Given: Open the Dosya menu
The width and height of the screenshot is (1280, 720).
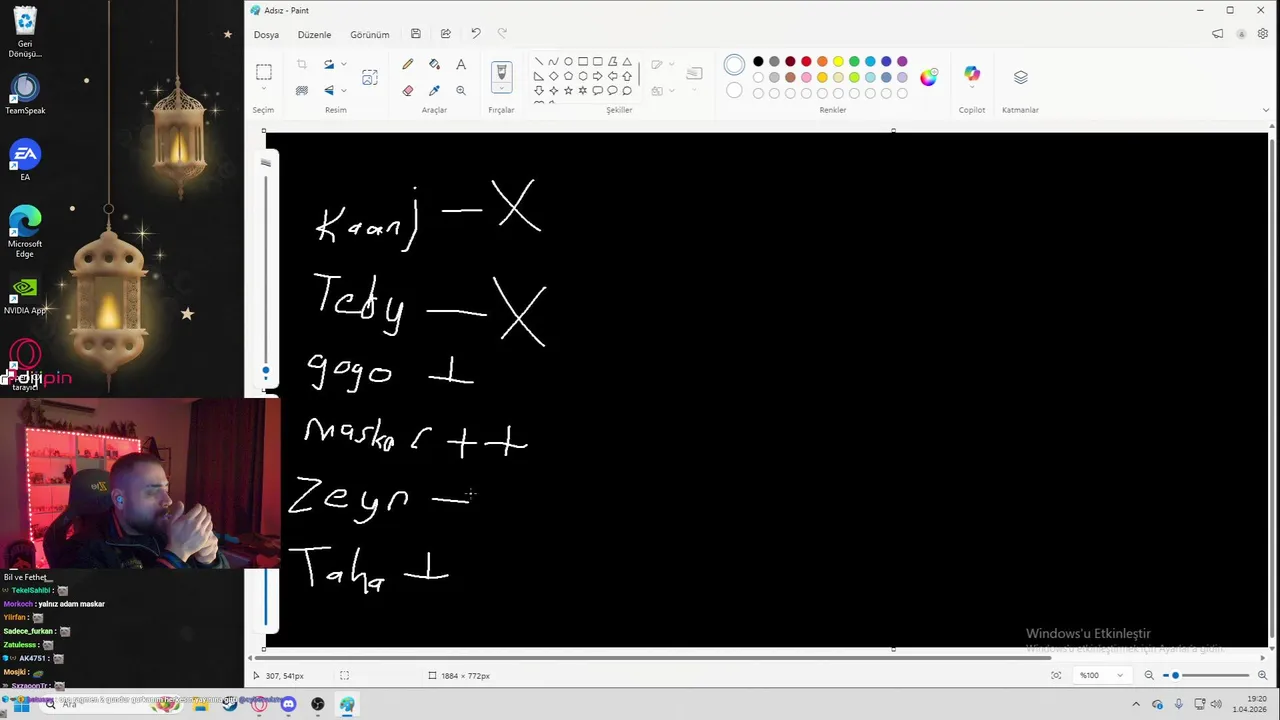Looking at the screenshot, I should [266, 35].
